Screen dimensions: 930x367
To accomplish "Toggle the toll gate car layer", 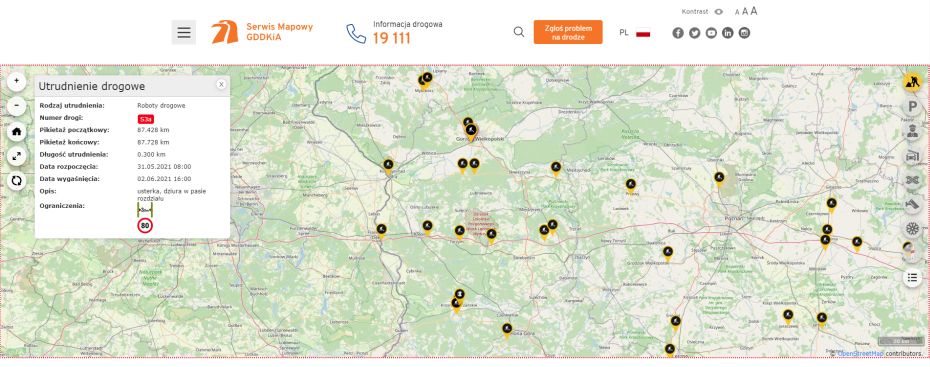I will [x=912, y=156].
